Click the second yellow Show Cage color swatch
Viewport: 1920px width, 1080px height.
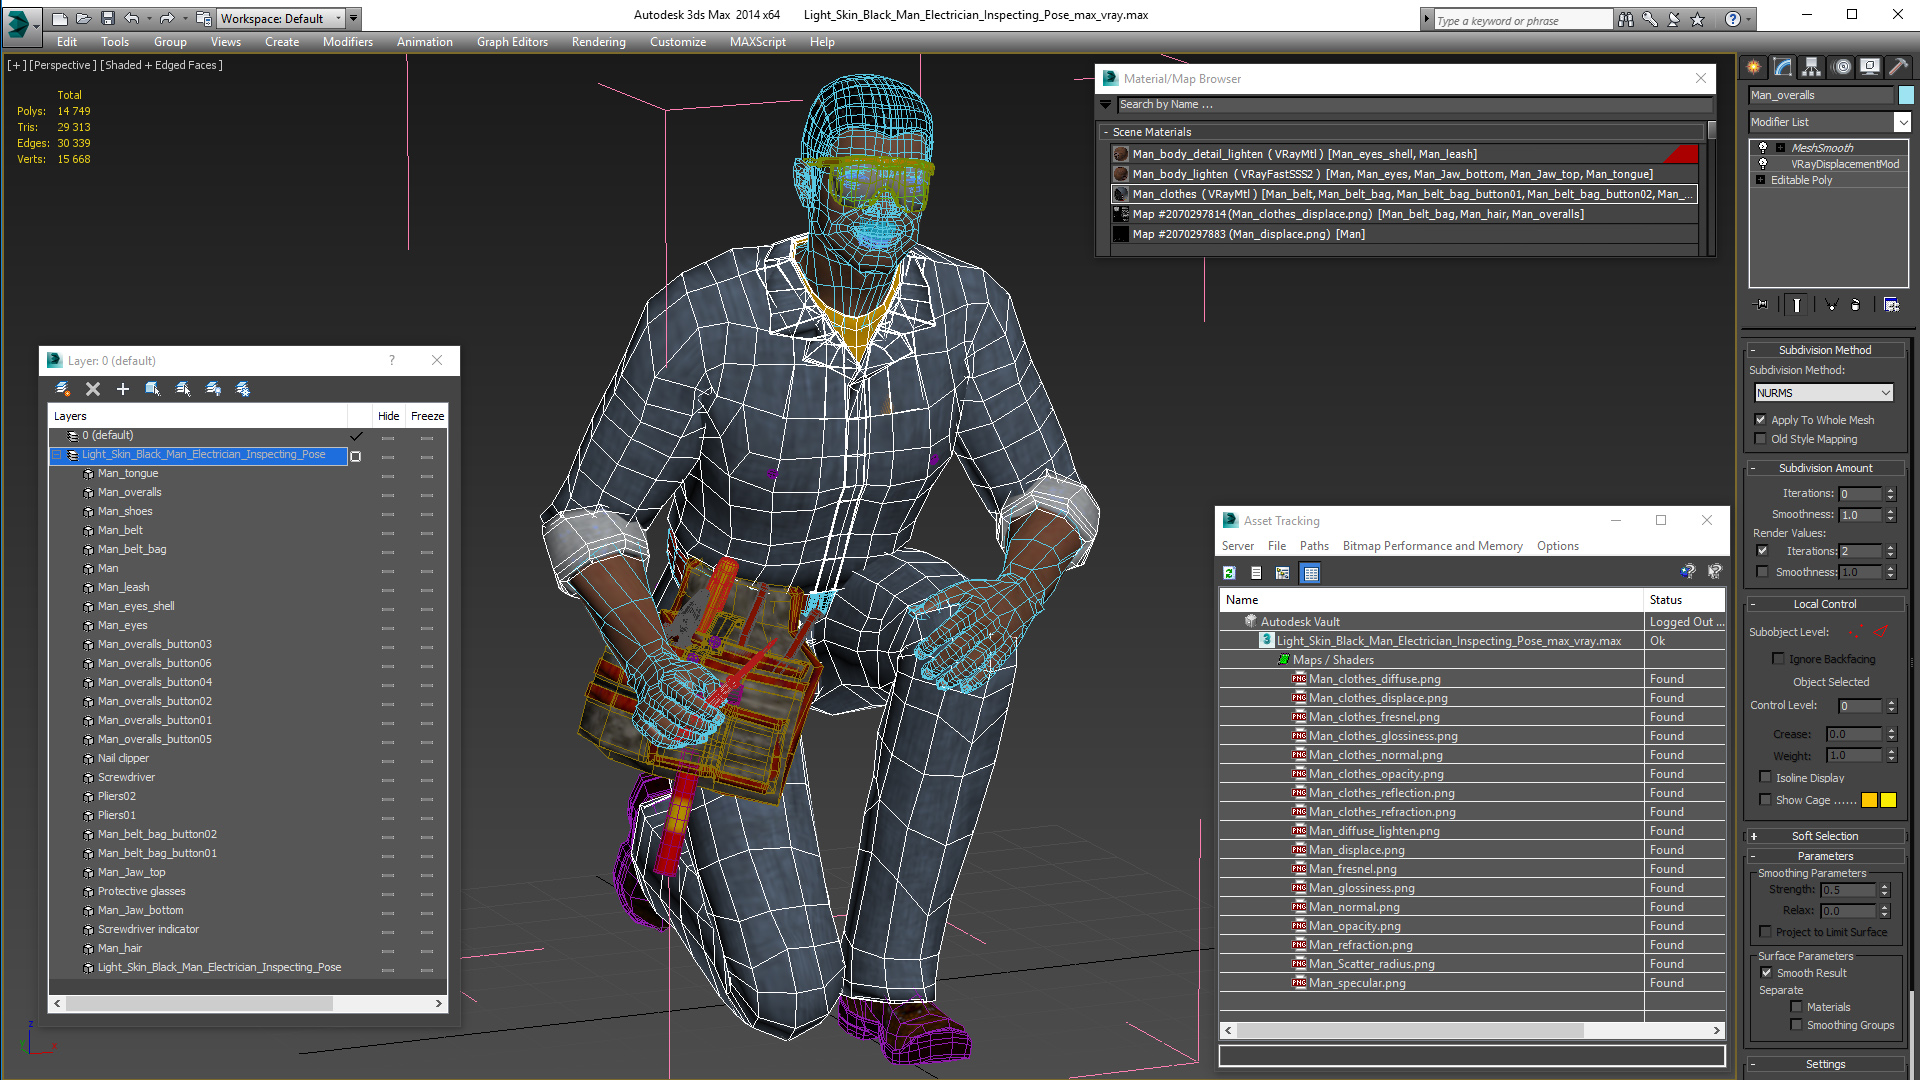click(1888, 800)
